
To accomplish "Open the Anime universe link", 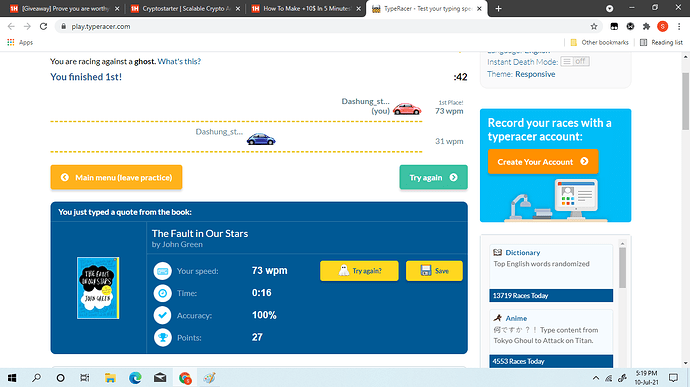I will [516, 318].
